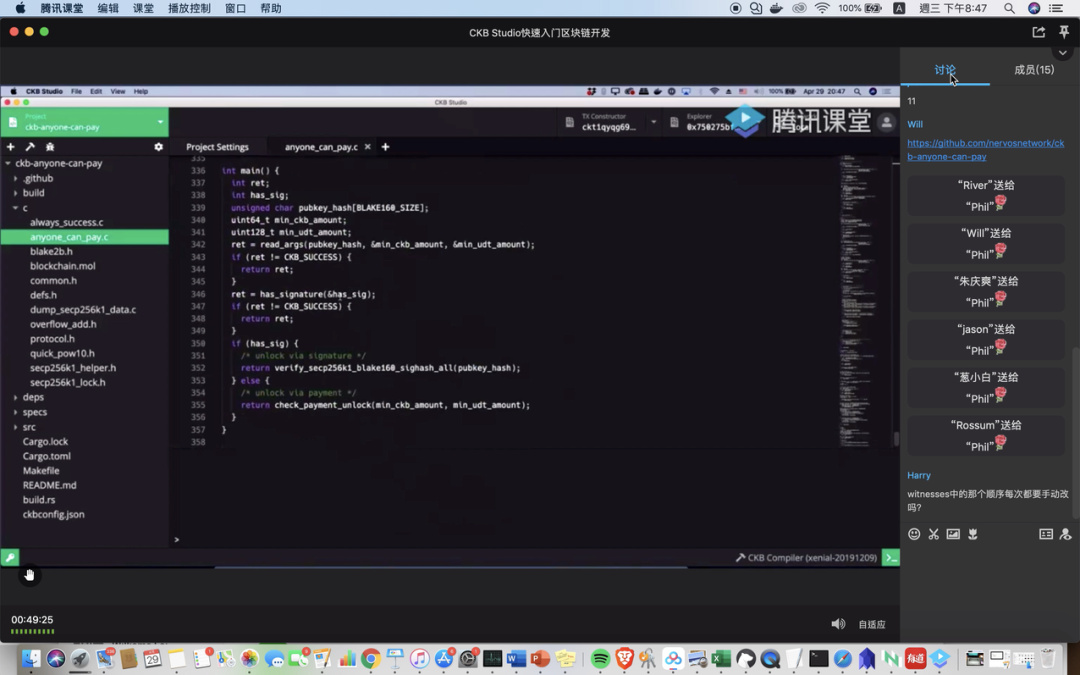The height and width of the screenshot is (675, 1080).
Task: Open the 自适应 quality selector
Action: [x=872, y=625]
